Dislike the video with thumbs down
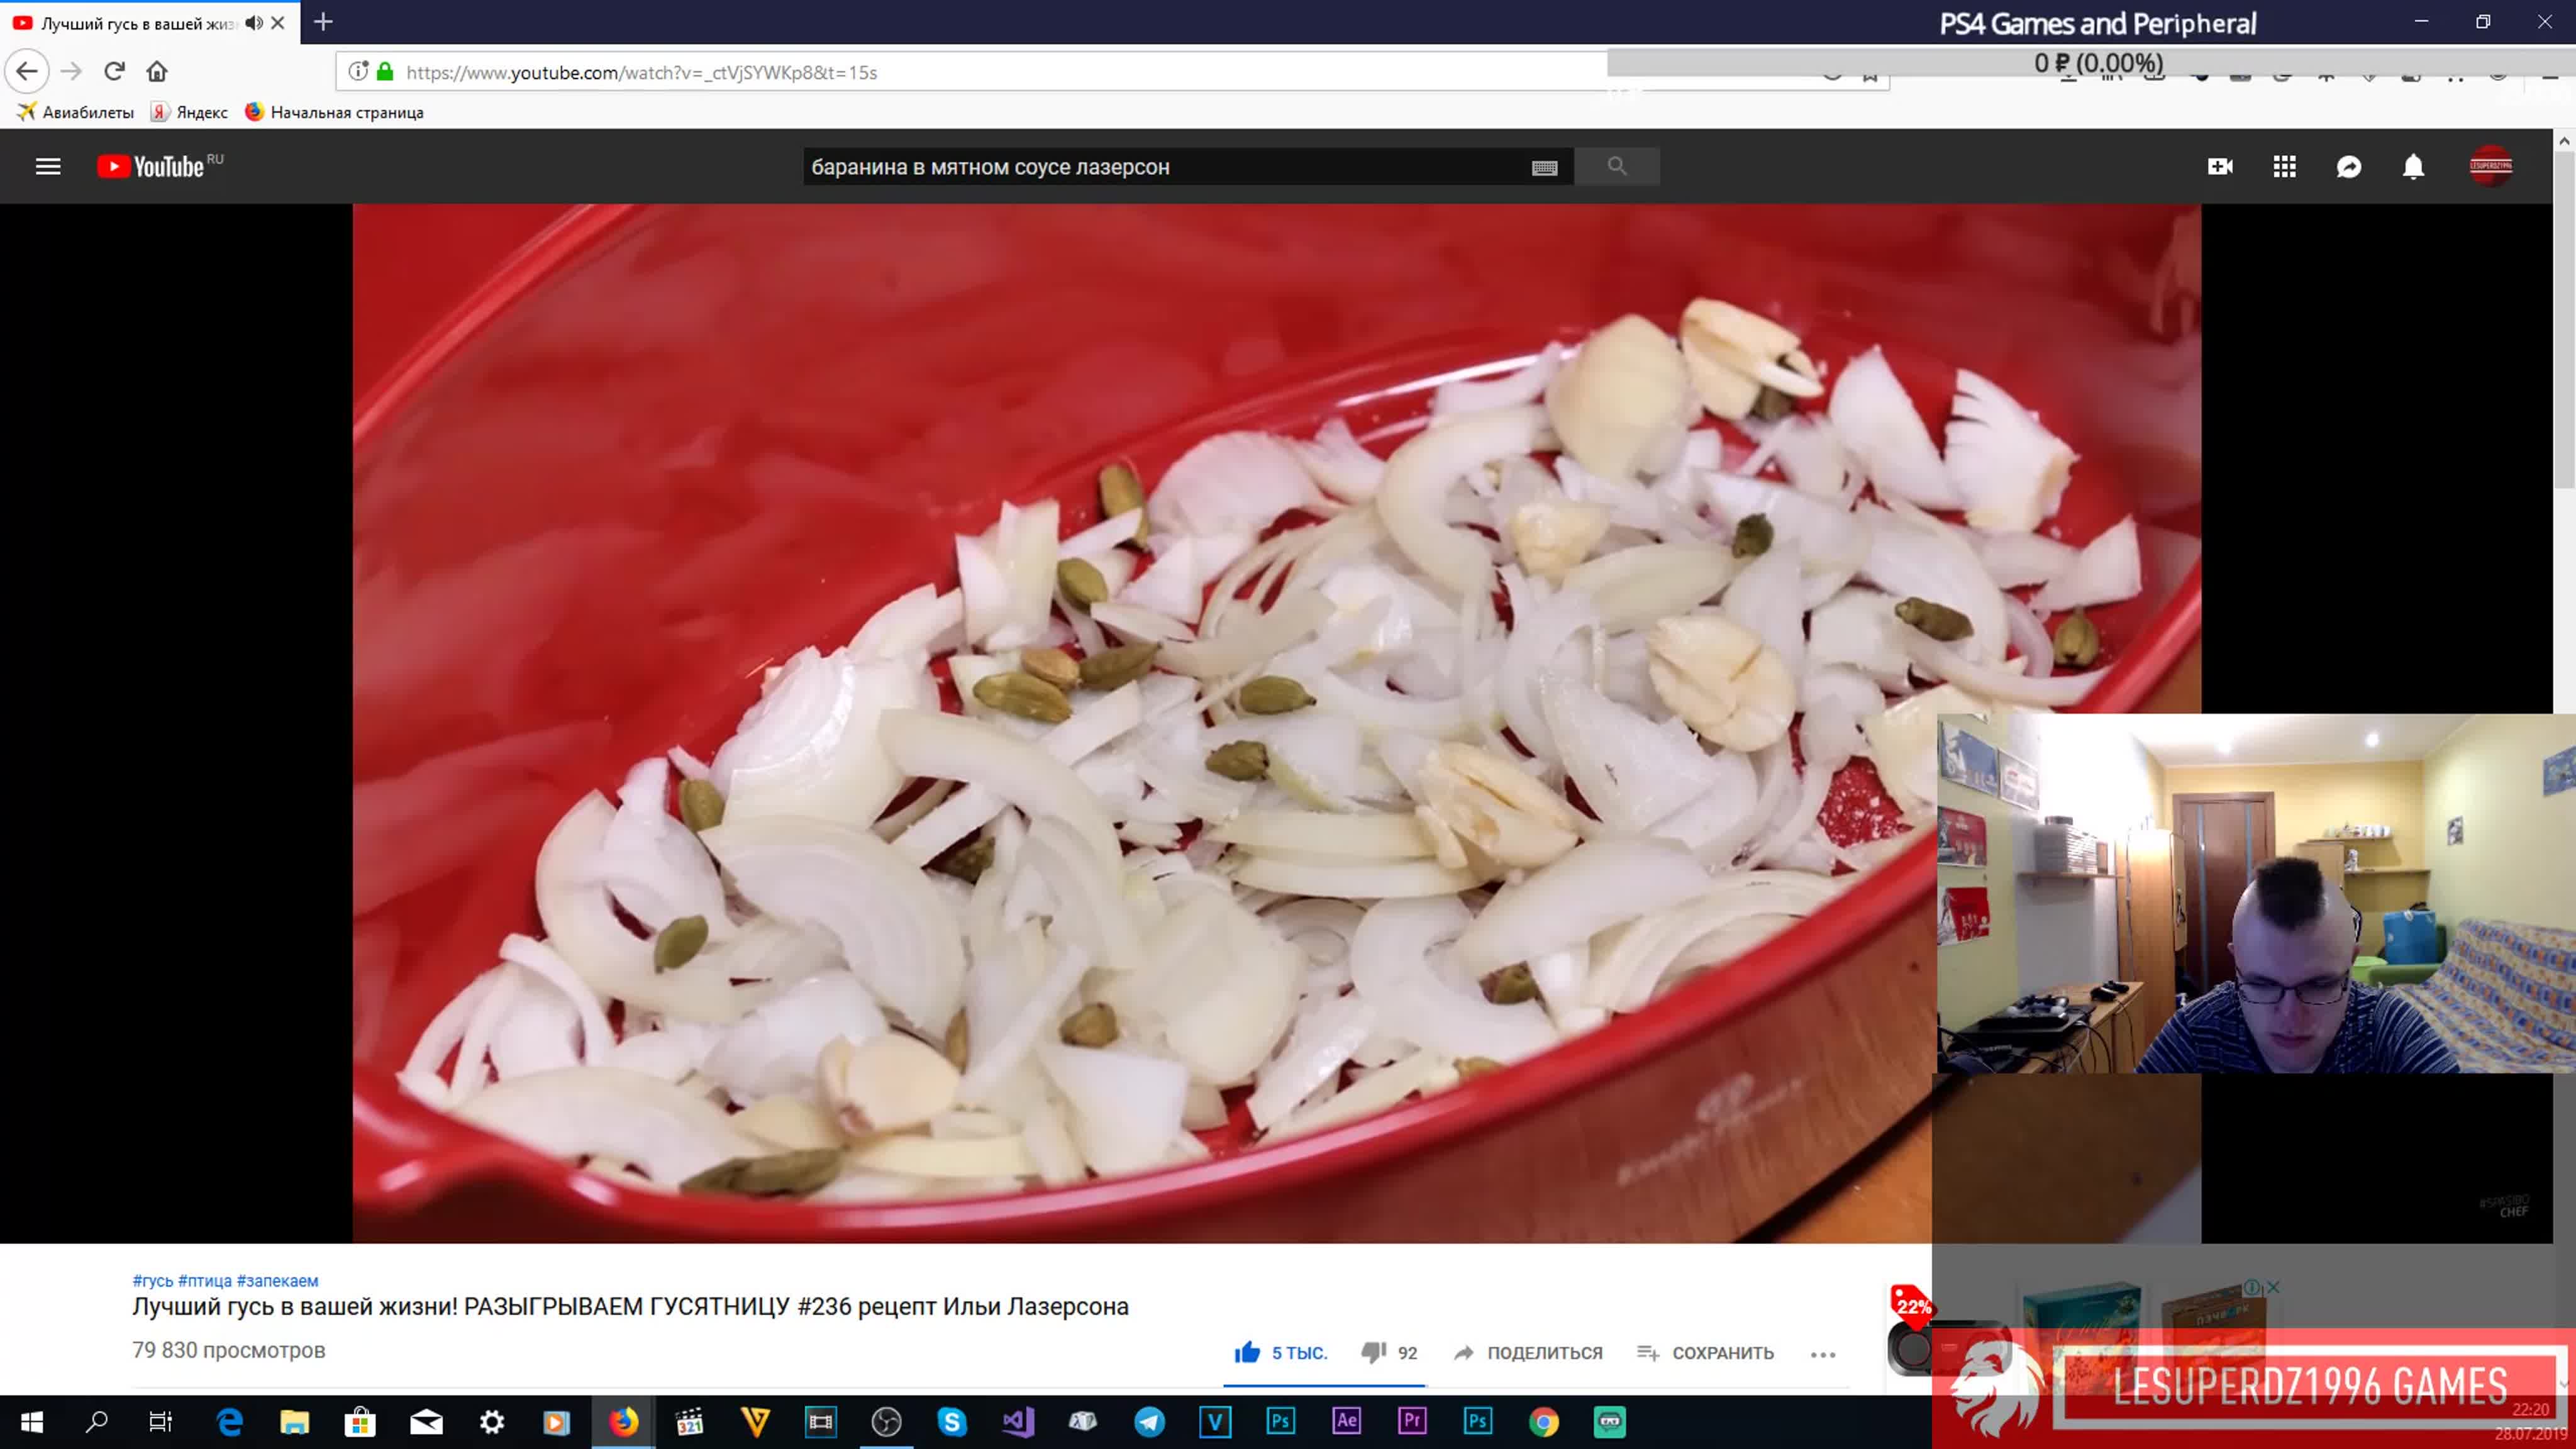2576x1449 pixels. [1374, 1352]
